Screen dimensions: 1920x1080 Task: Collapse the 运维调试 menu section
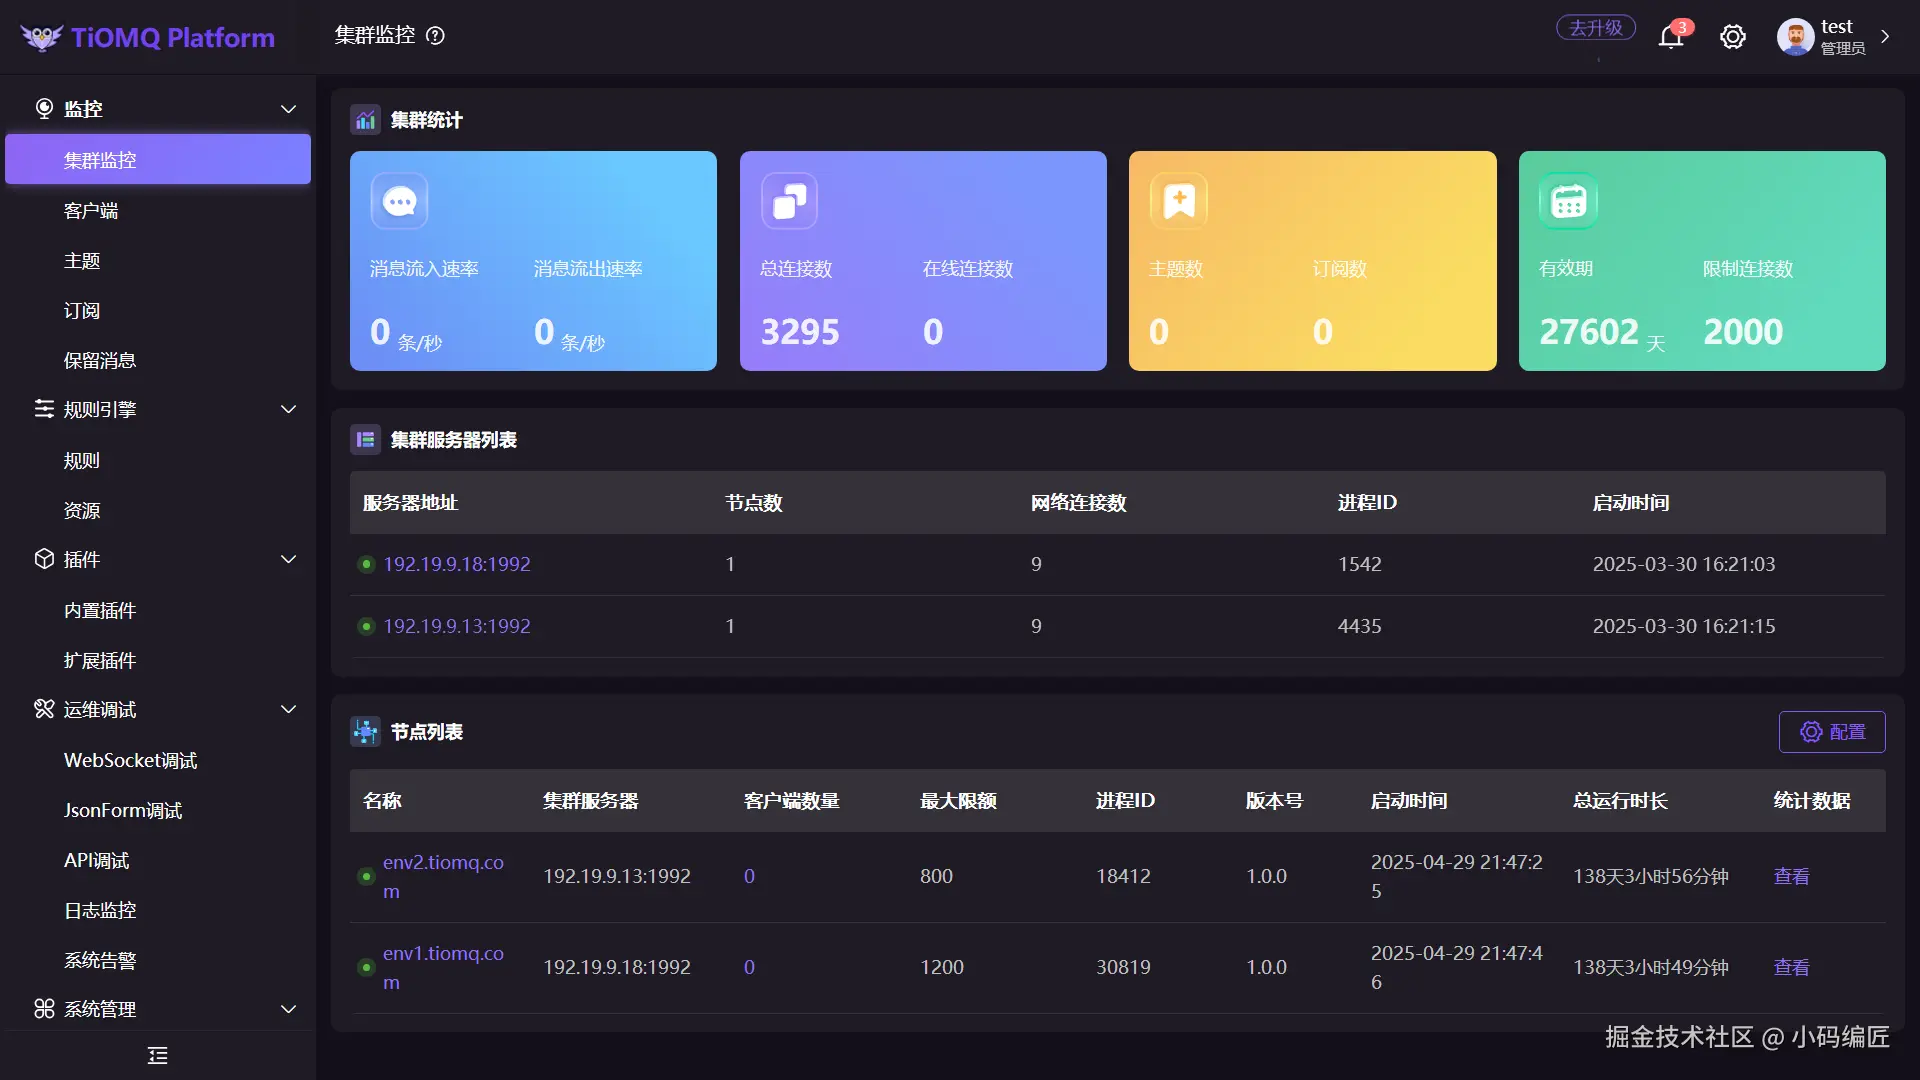pos(288,709)
